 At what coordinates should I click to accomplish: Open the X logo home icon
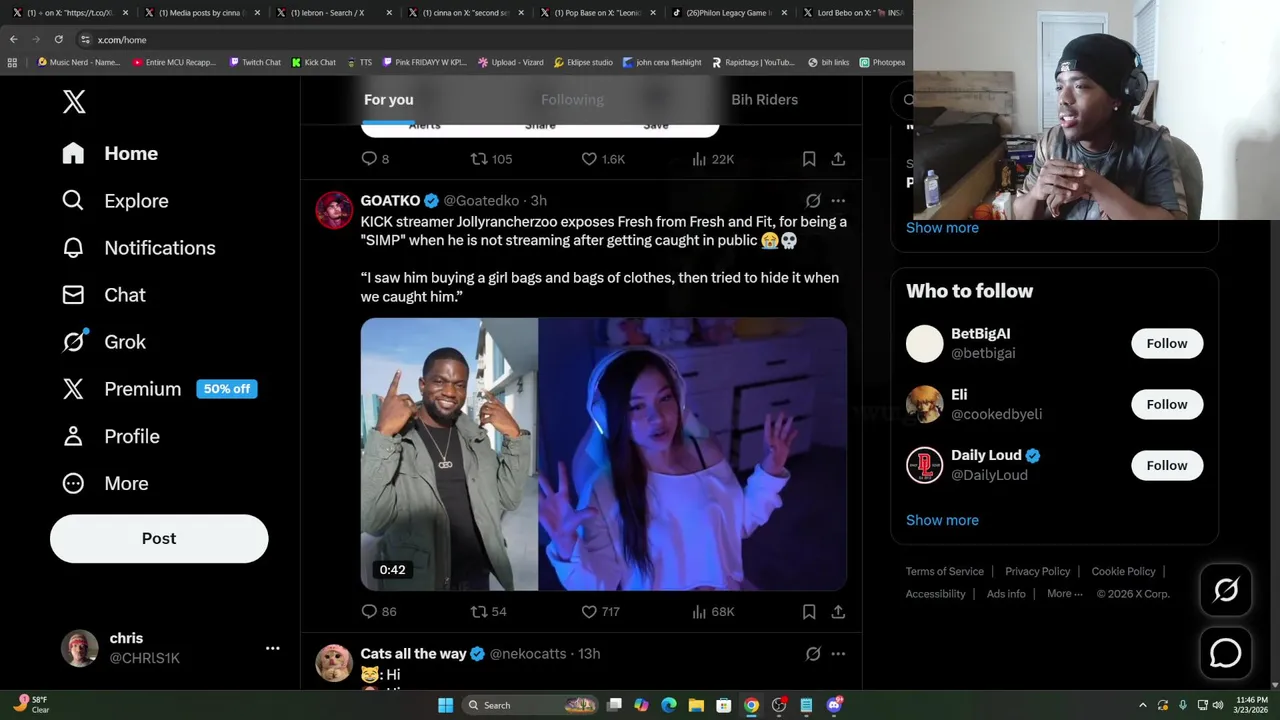(74, 101)
